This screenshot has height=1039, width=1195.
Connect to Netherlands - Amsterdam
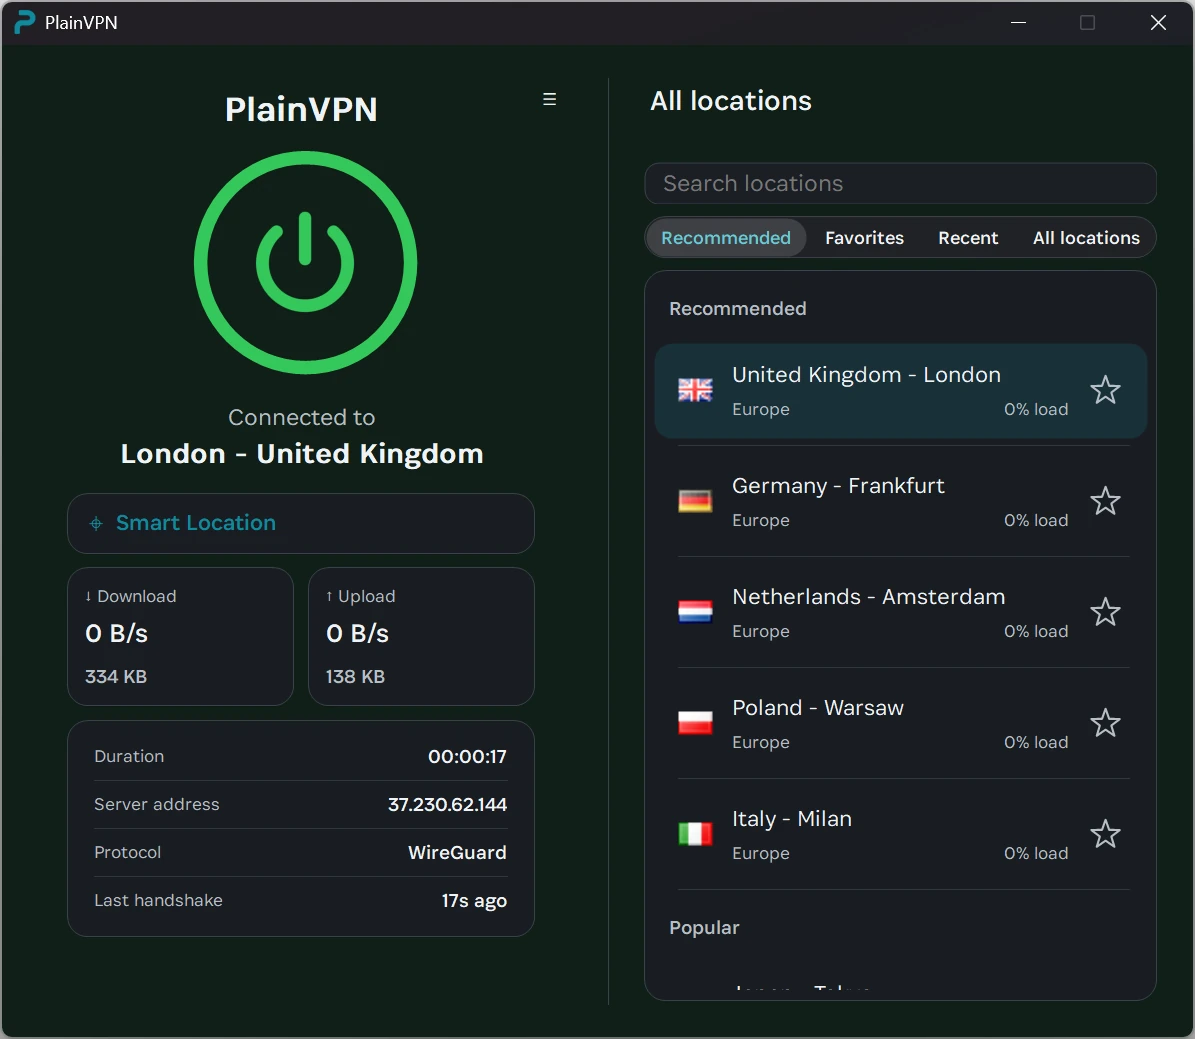tap(900, 613)
